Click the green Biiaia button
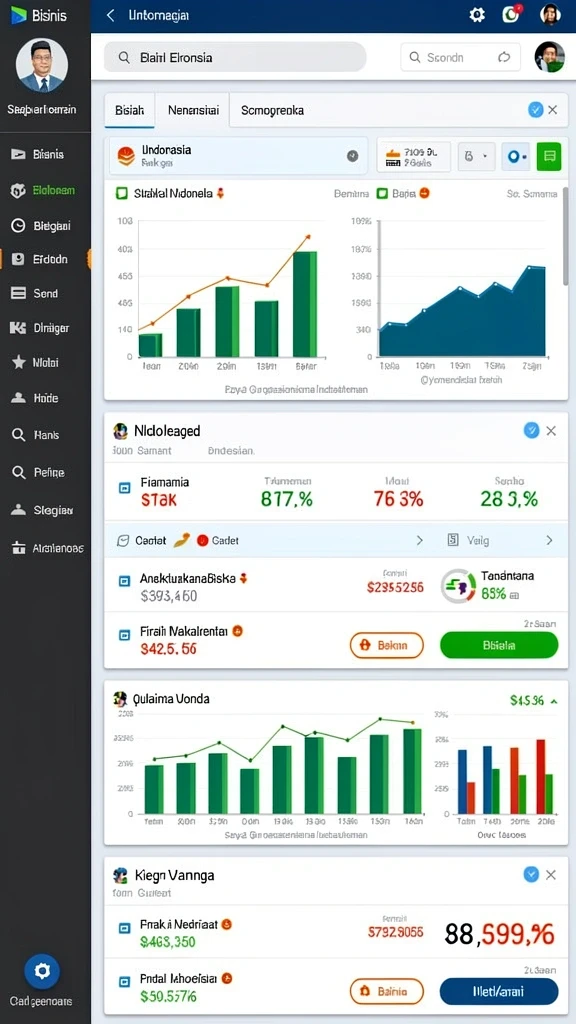The height and width of the screenshot is (1024, 576). pyautogui.click(x=499, y=645)
